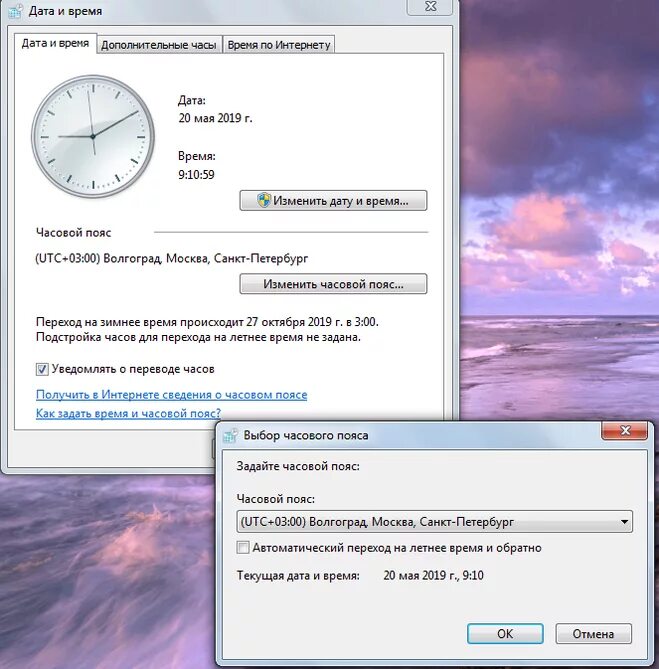Click the Date and Time title bar icon
Screen dimensions: 659x669
point(15,11)
